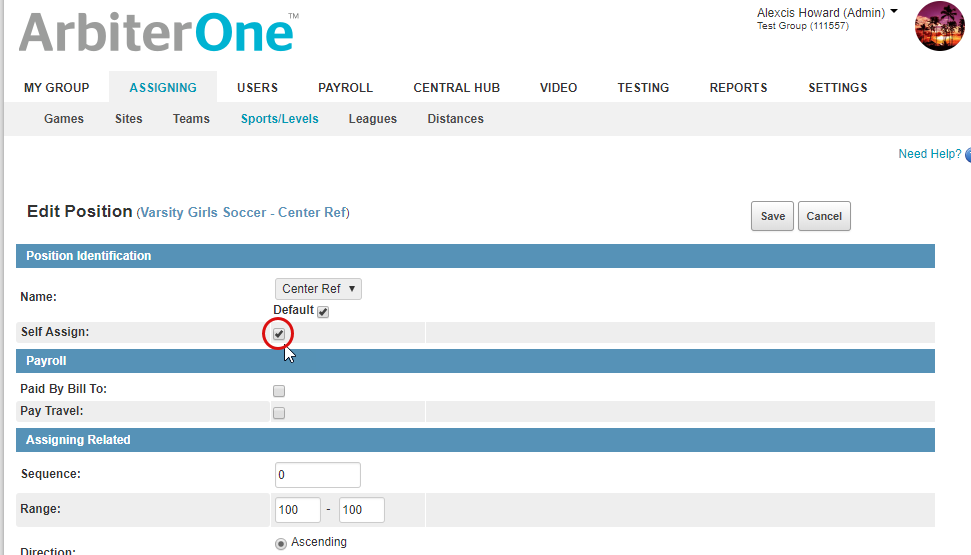
Task: Open the Leagues subtab
Action: [x=372, y=119]
